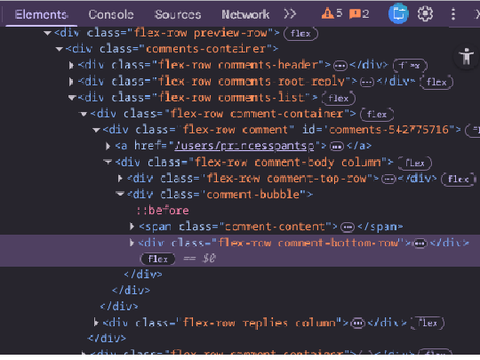480x360 pixels.
Task: Switch to the Network tab
Action: pyautogui.click(x=245, y=14)
